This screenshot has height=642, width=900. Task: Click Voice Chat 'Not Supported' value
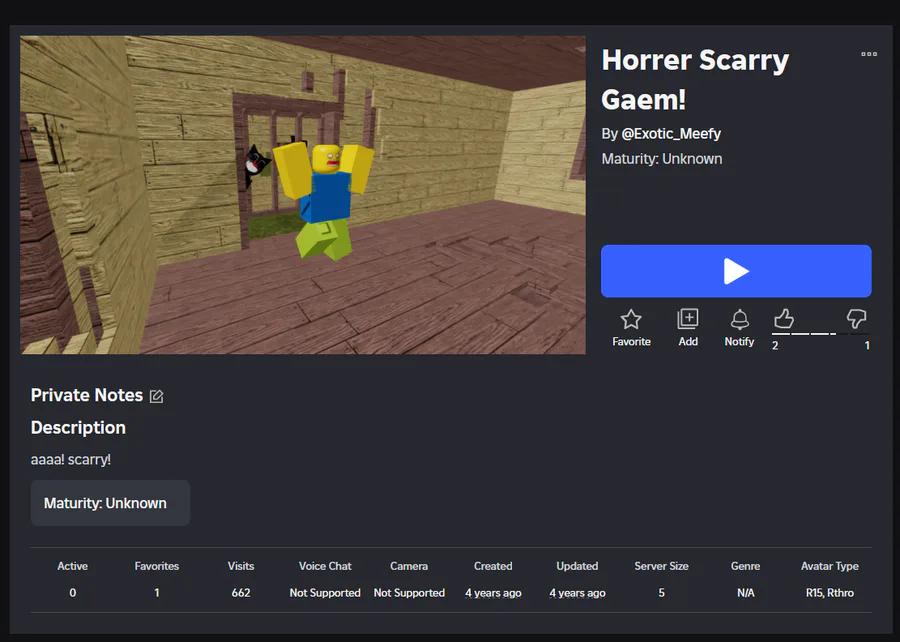[x=325, y=593]
